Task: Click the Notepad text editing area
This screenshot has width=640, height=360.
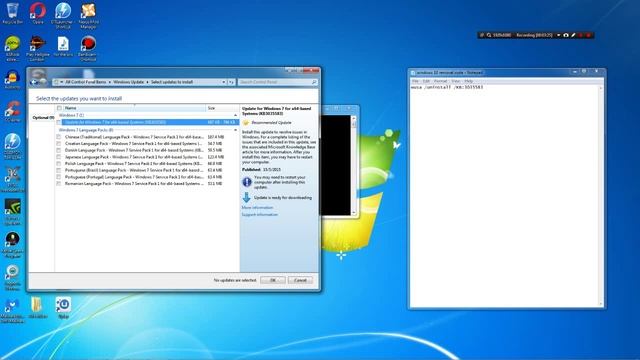Action: pyautogui.click(x=504, y=196)
